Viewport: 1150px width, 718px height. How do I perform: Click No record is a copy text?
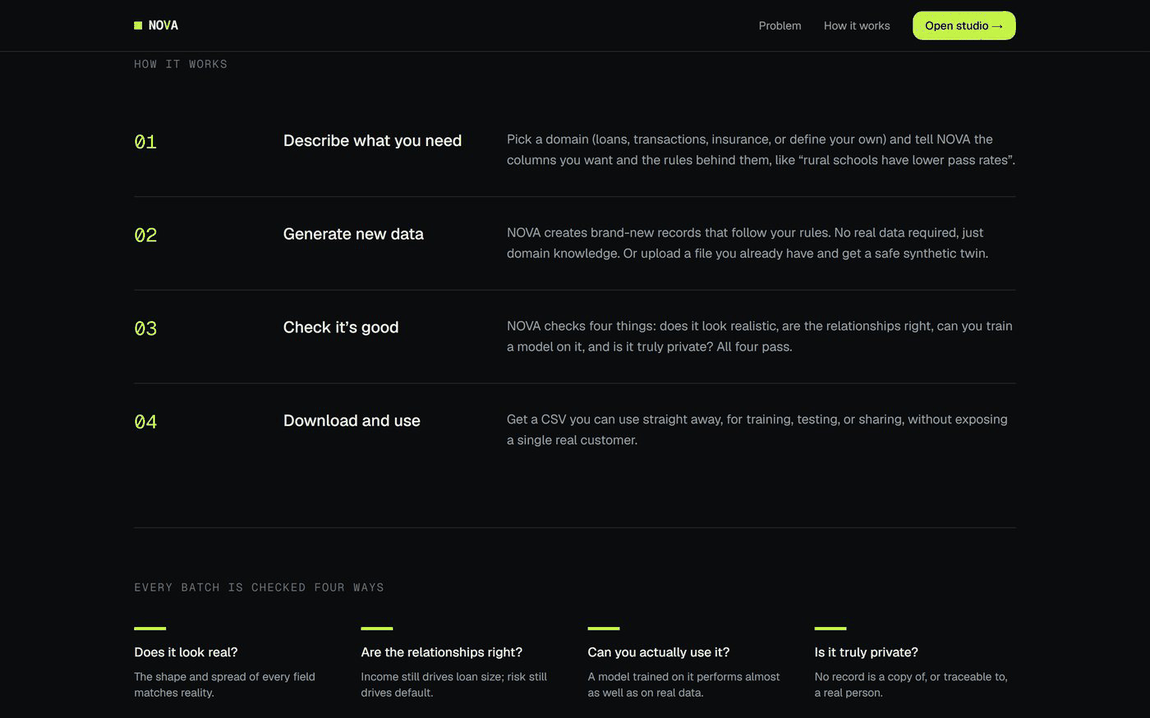[x=911, y=684]
